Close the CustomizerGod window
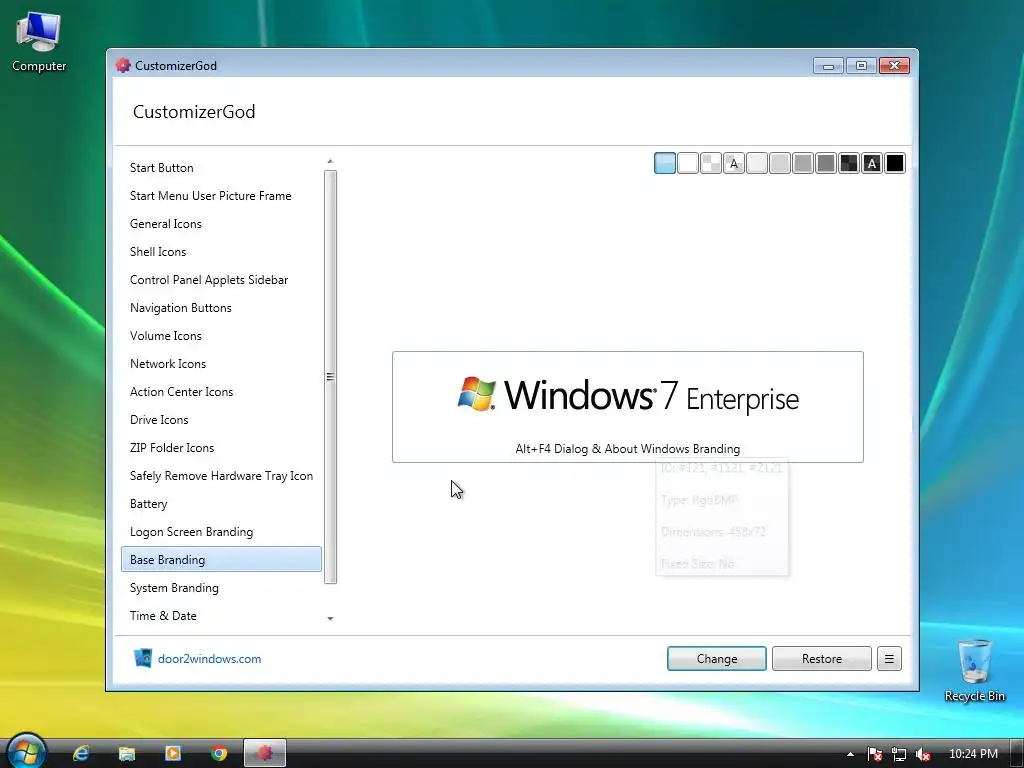The width and height of the screenshot is (1024, 768). coord(894,65)
